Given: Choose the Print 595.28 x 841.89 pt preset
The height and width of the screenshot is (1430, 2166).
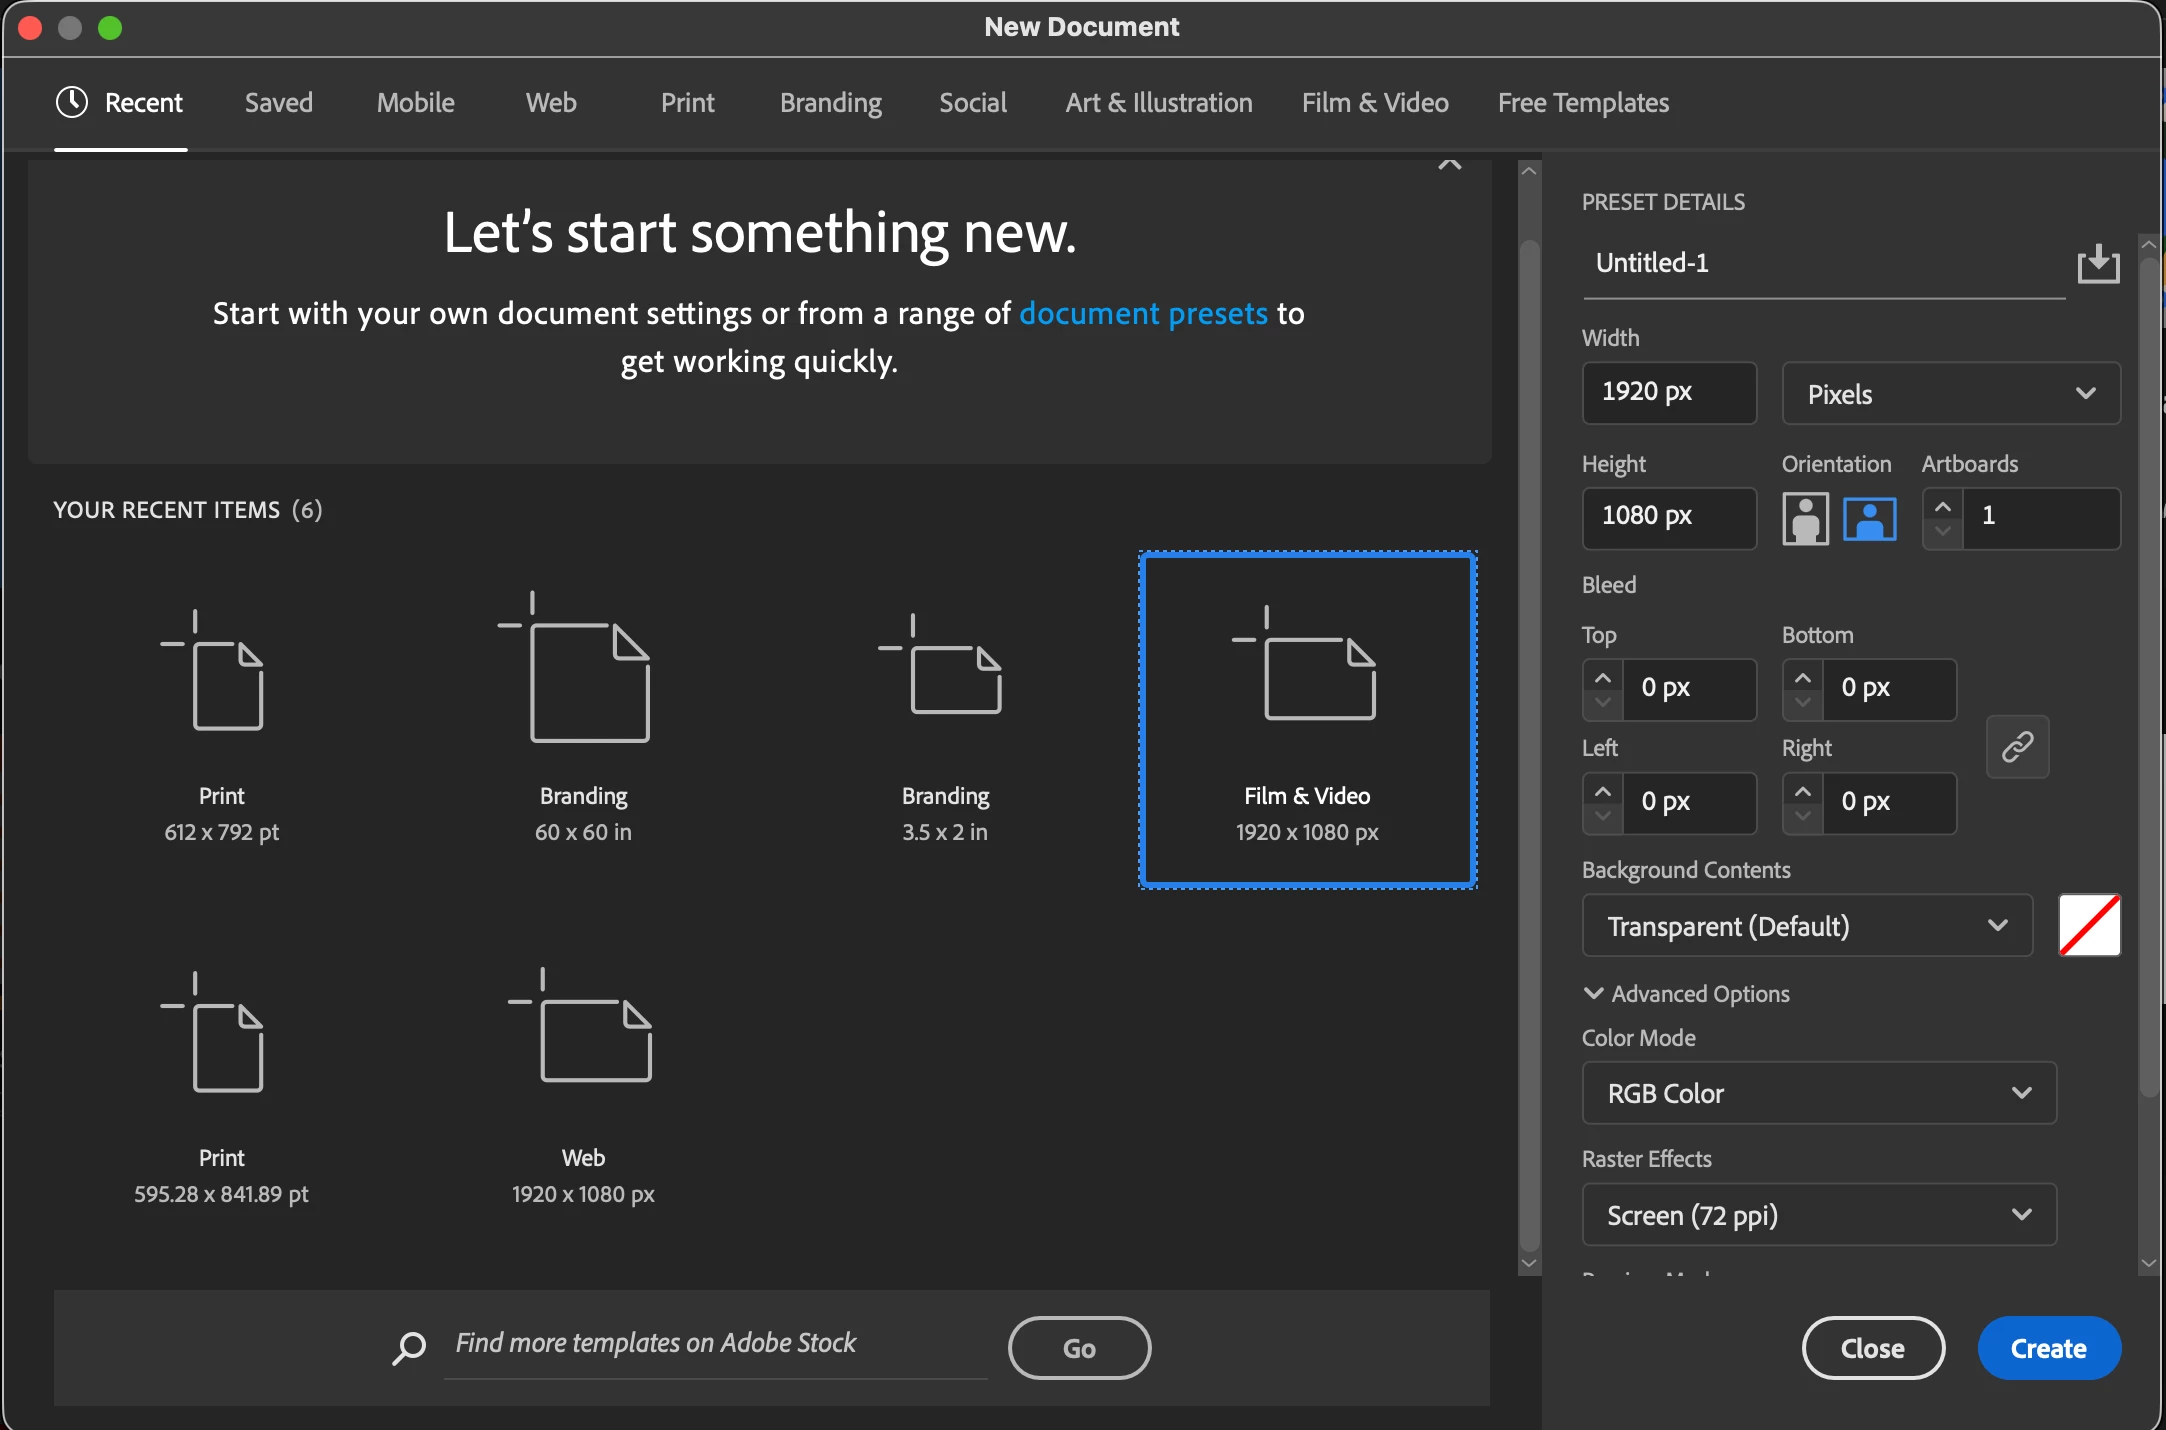Looking at the screenshot, I should (x=221, y=1082).
